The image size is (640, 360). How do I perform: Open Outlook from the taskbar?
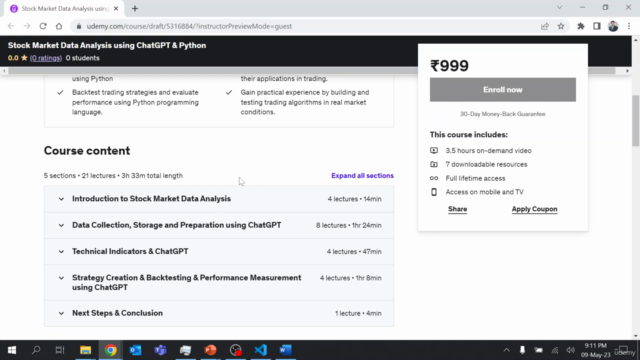click(136, 350)
